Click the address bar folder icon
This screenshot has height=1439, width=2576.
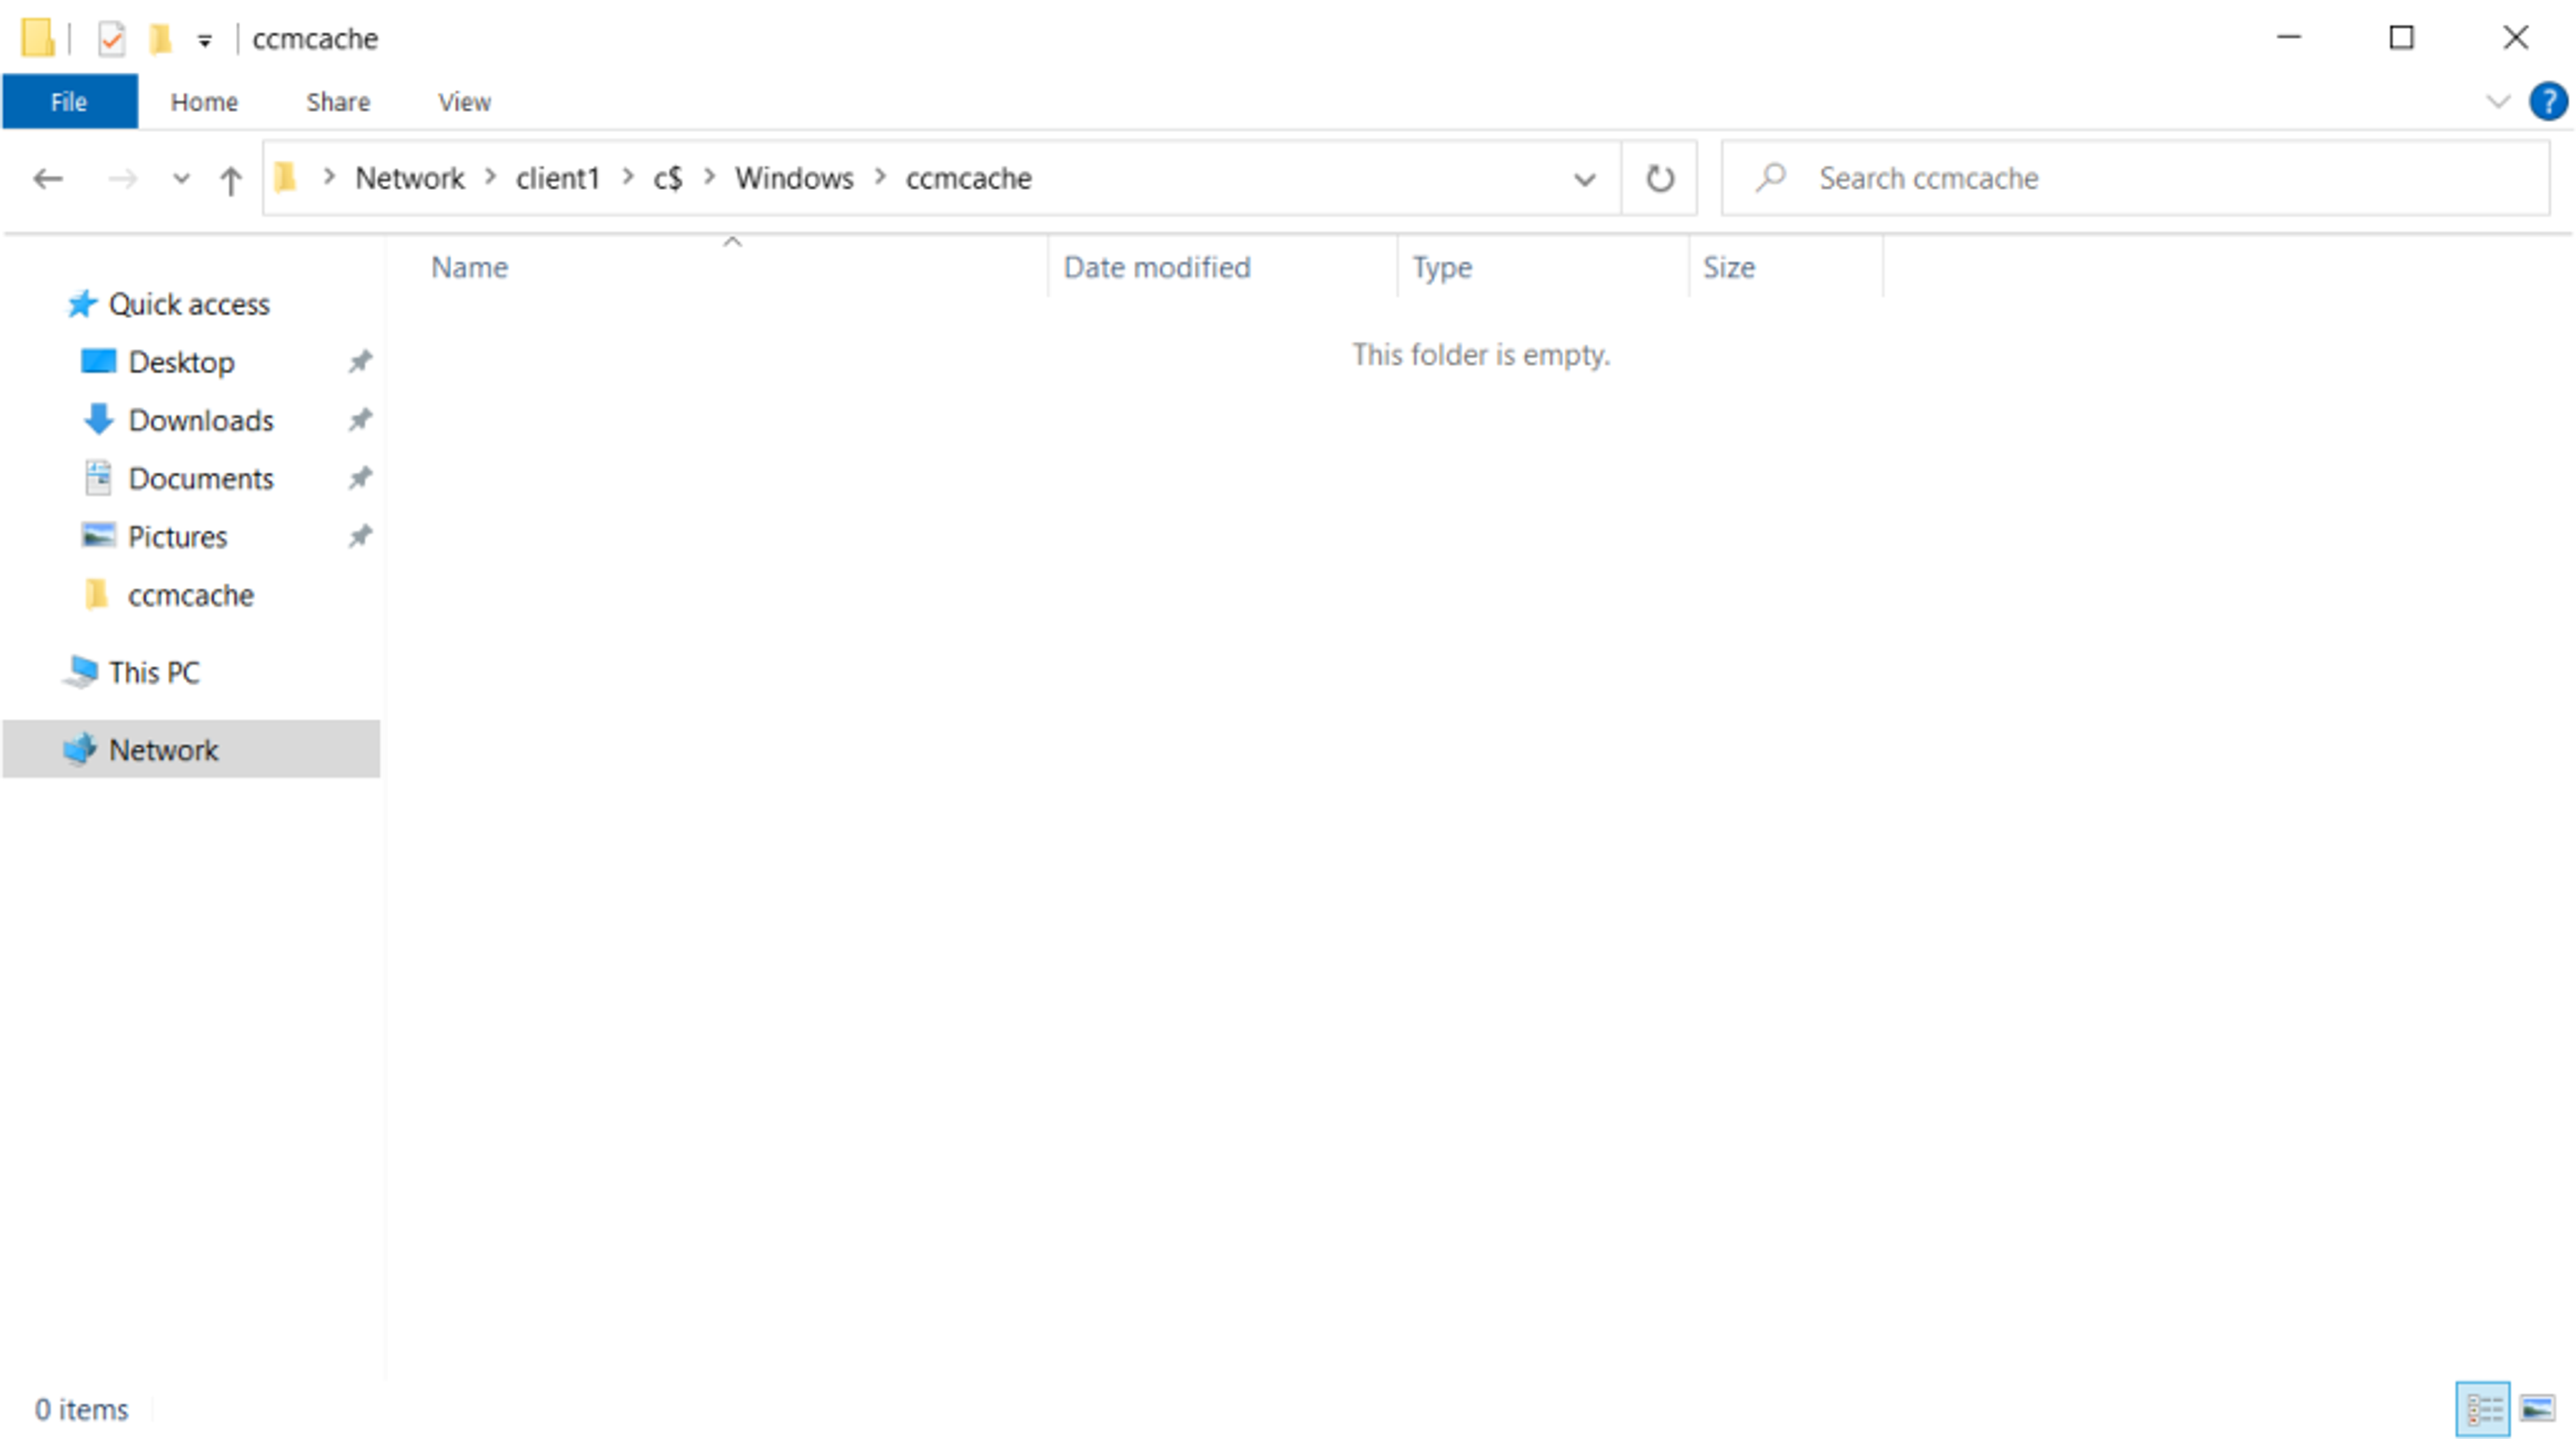[286, 178]
